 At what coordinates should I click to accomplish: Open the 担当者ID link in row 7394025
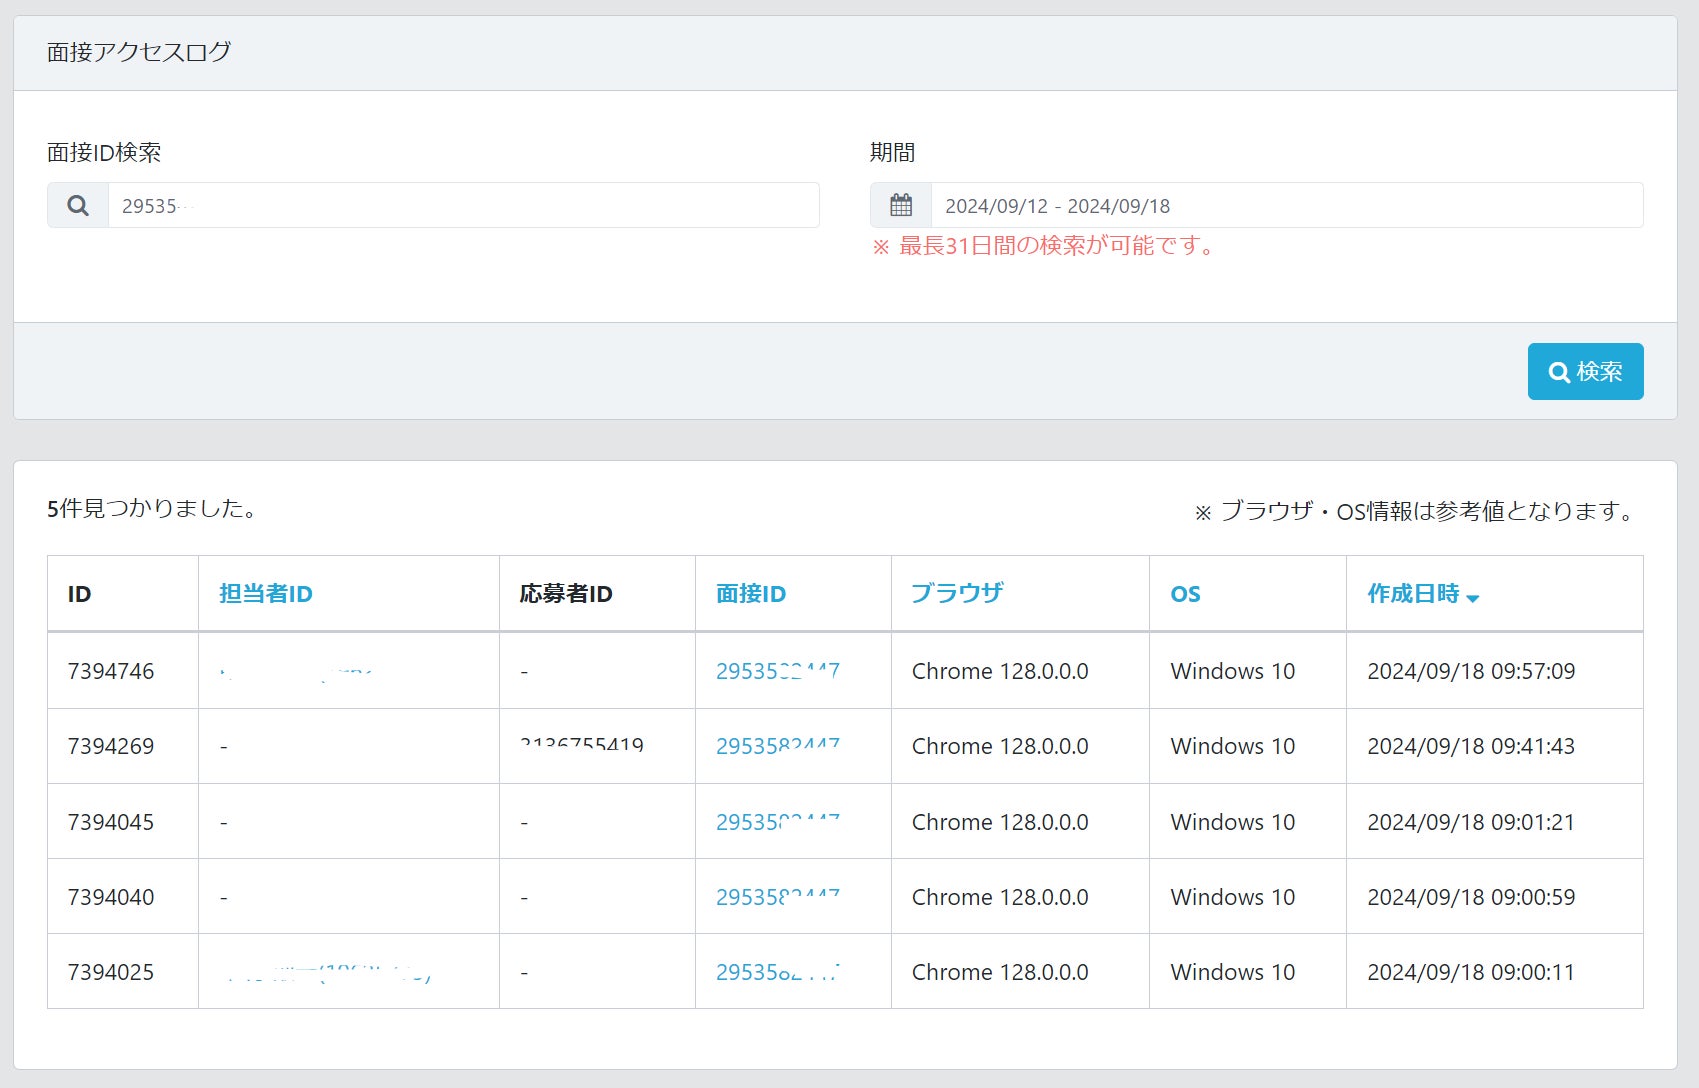point(326,973)
